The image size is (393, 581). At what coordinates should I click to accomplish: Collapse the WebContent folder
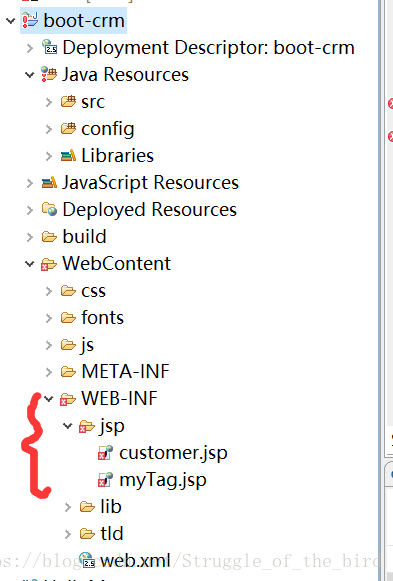click(x=30, y=264)
